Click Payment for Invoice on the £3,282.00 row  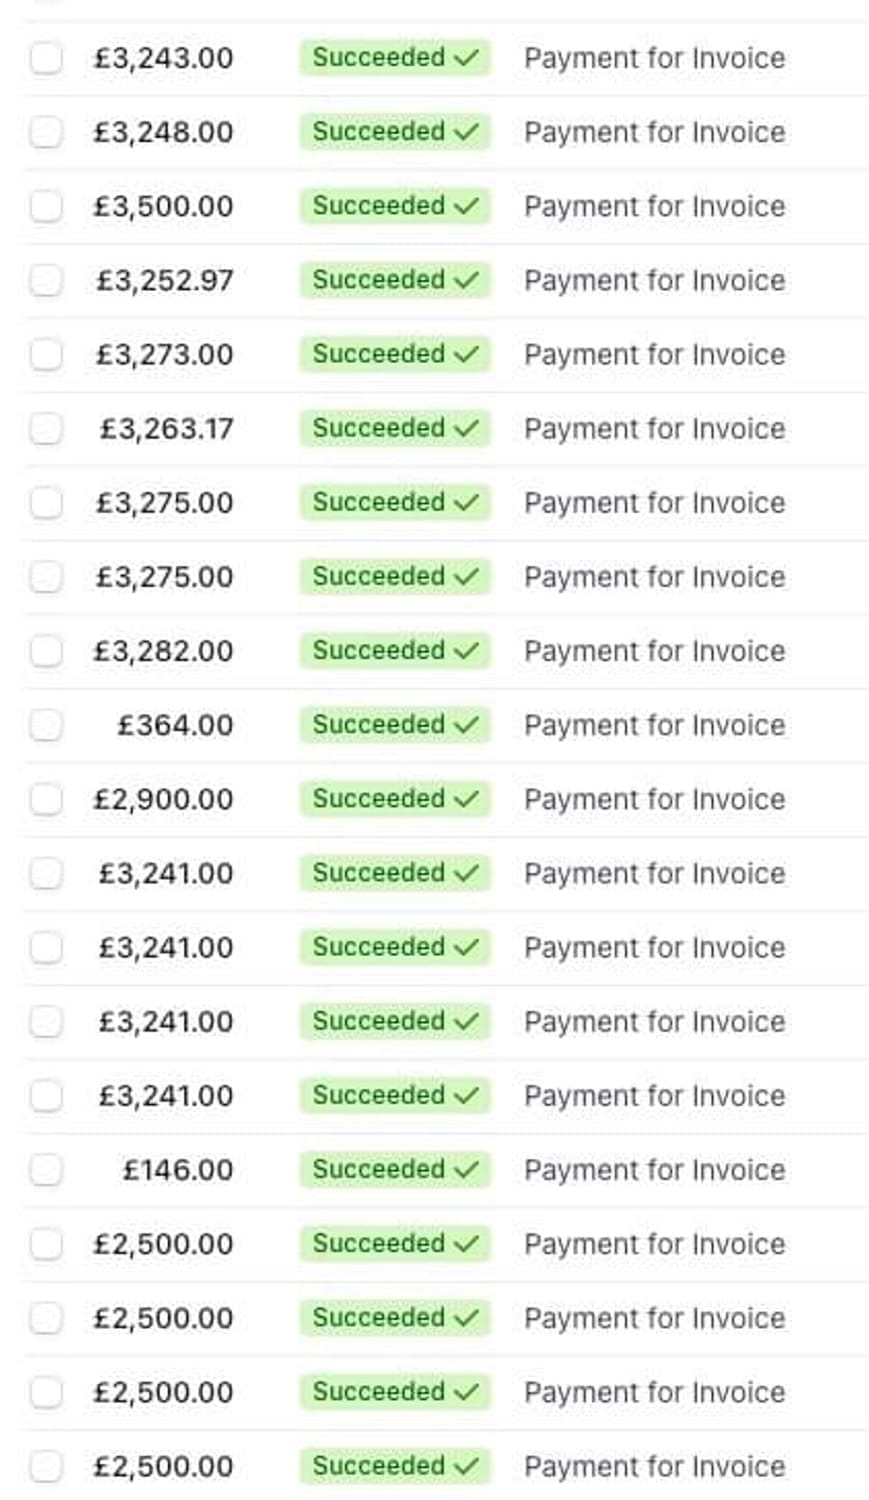(x=654, y=651)
